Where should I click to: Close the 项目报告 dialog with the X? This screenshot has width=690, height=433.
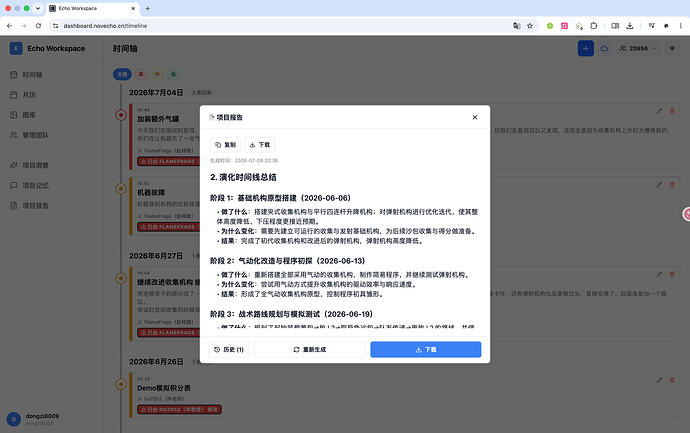pyautogui.click(x=474, y=117)
